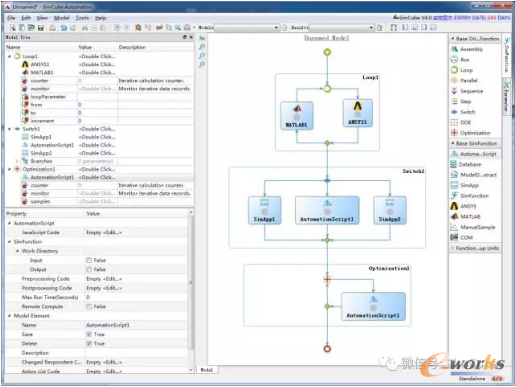Select the SimApp2 node in Switch1
This screenshot has width=515, height=387.
(x=390, y=210)
